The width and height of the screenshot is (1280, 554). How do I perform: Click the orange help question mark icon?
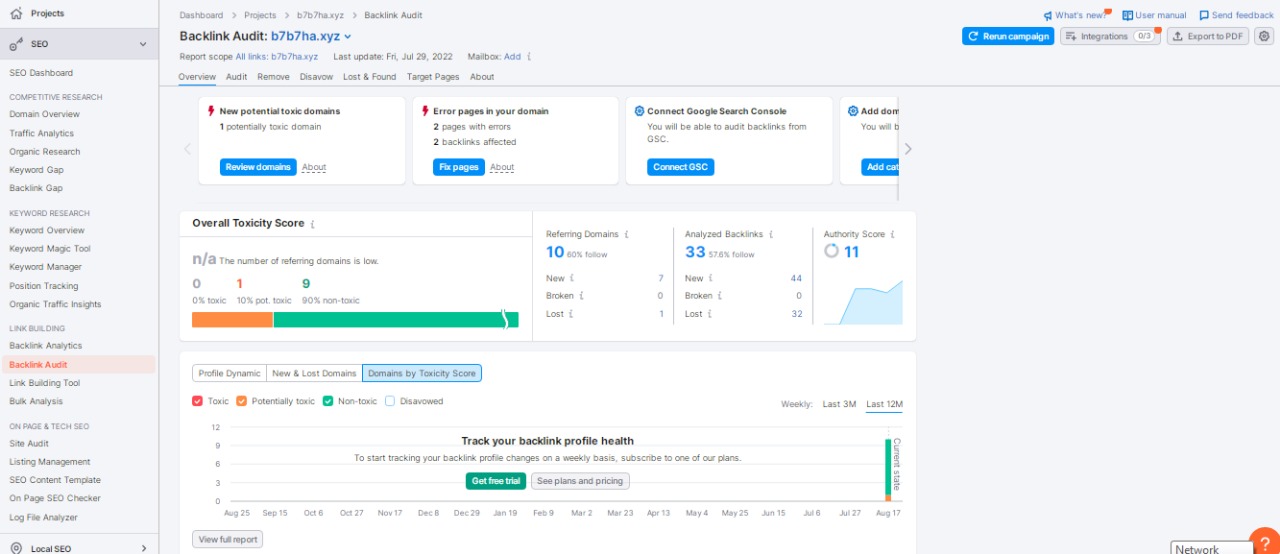[1265, 542]
